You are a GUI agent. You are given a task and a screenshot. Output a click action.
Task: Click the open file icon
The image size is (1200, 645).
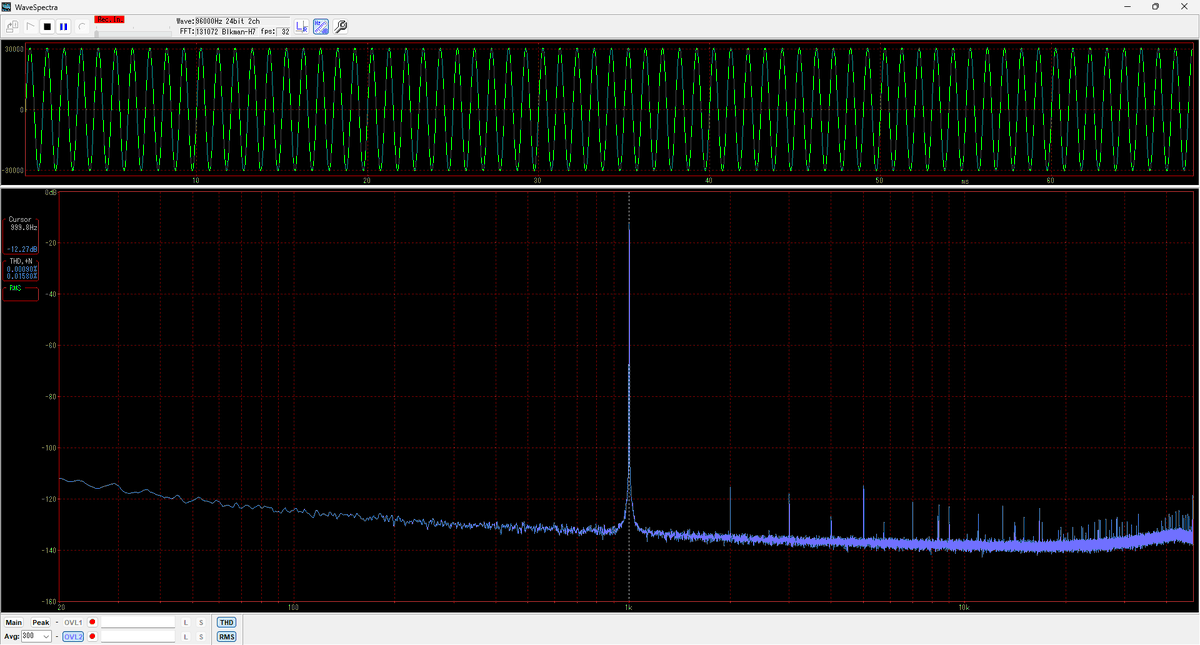(x=12, y=26)
